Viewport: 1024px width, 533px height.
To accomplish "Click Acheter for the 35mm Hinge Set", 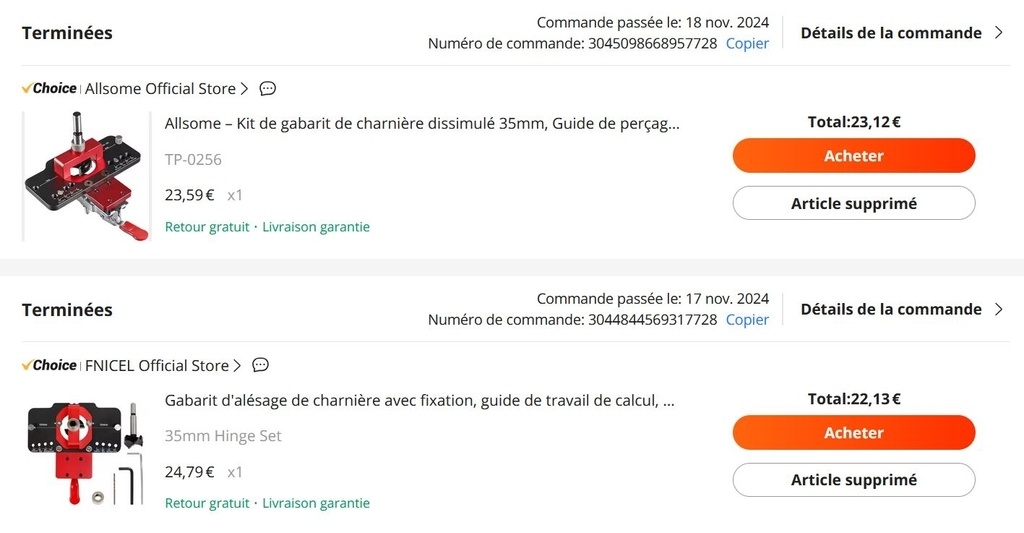I will tap(854, 432).
